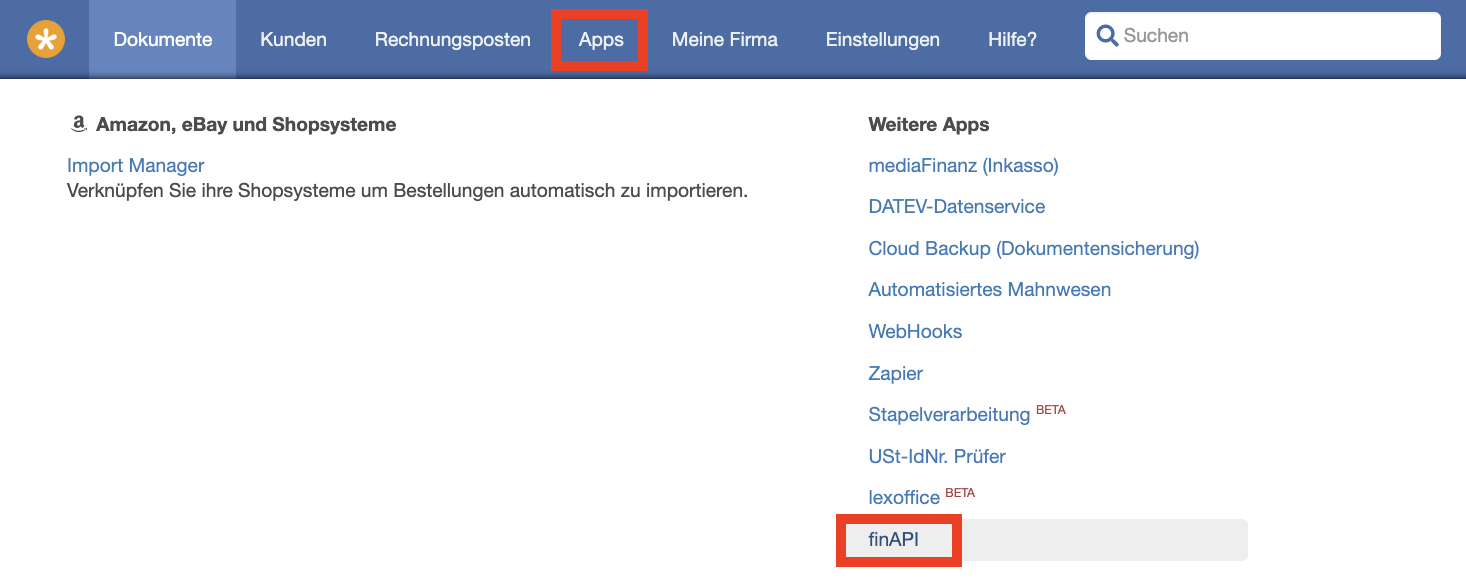
Task: Focus the Suchen search field
Action: [1263, 36]
